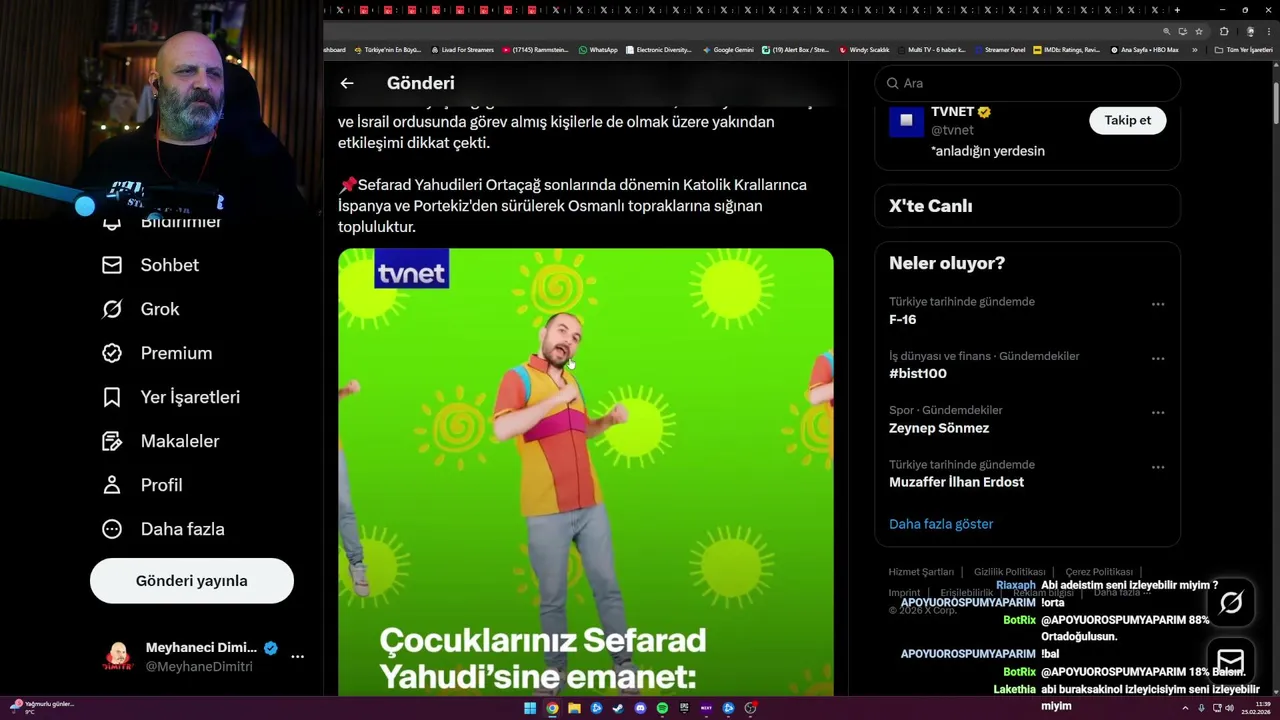
Task: Click the Daha fazla circle-dots icon
Action: (x=112, y=529)
